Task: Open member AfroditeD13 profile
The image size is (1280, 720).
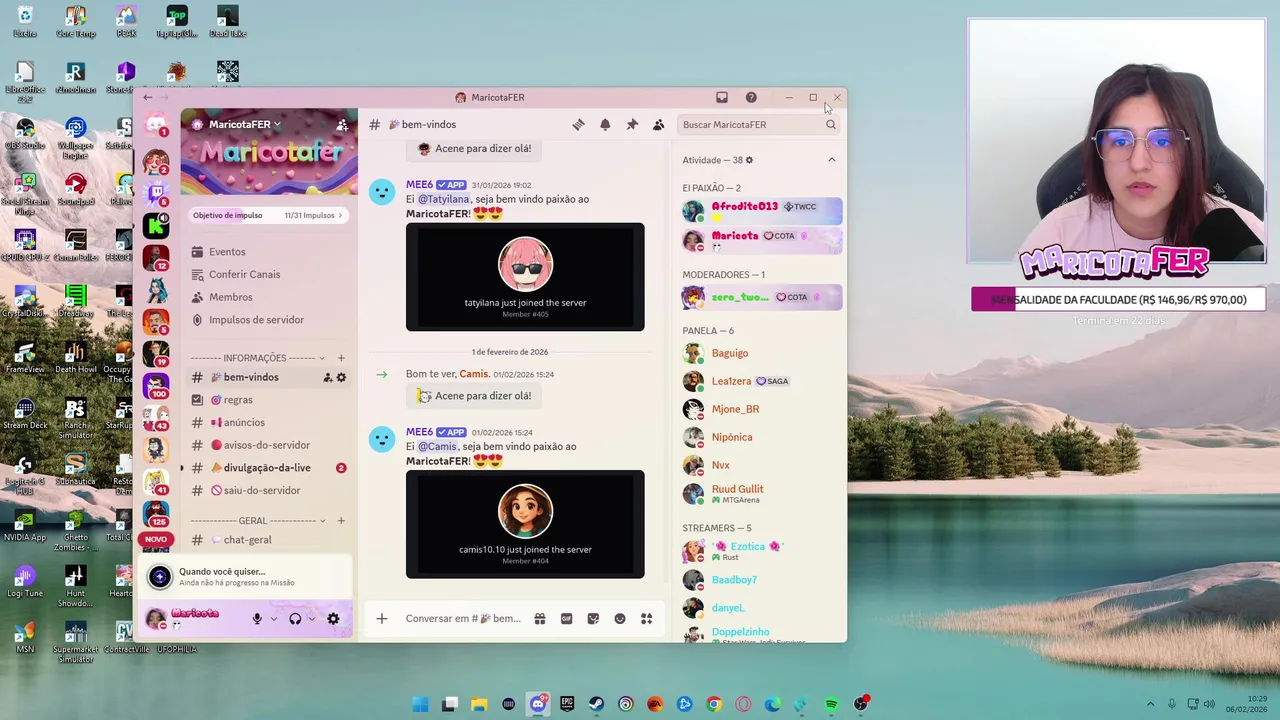Action: click(x=762, y=210)
